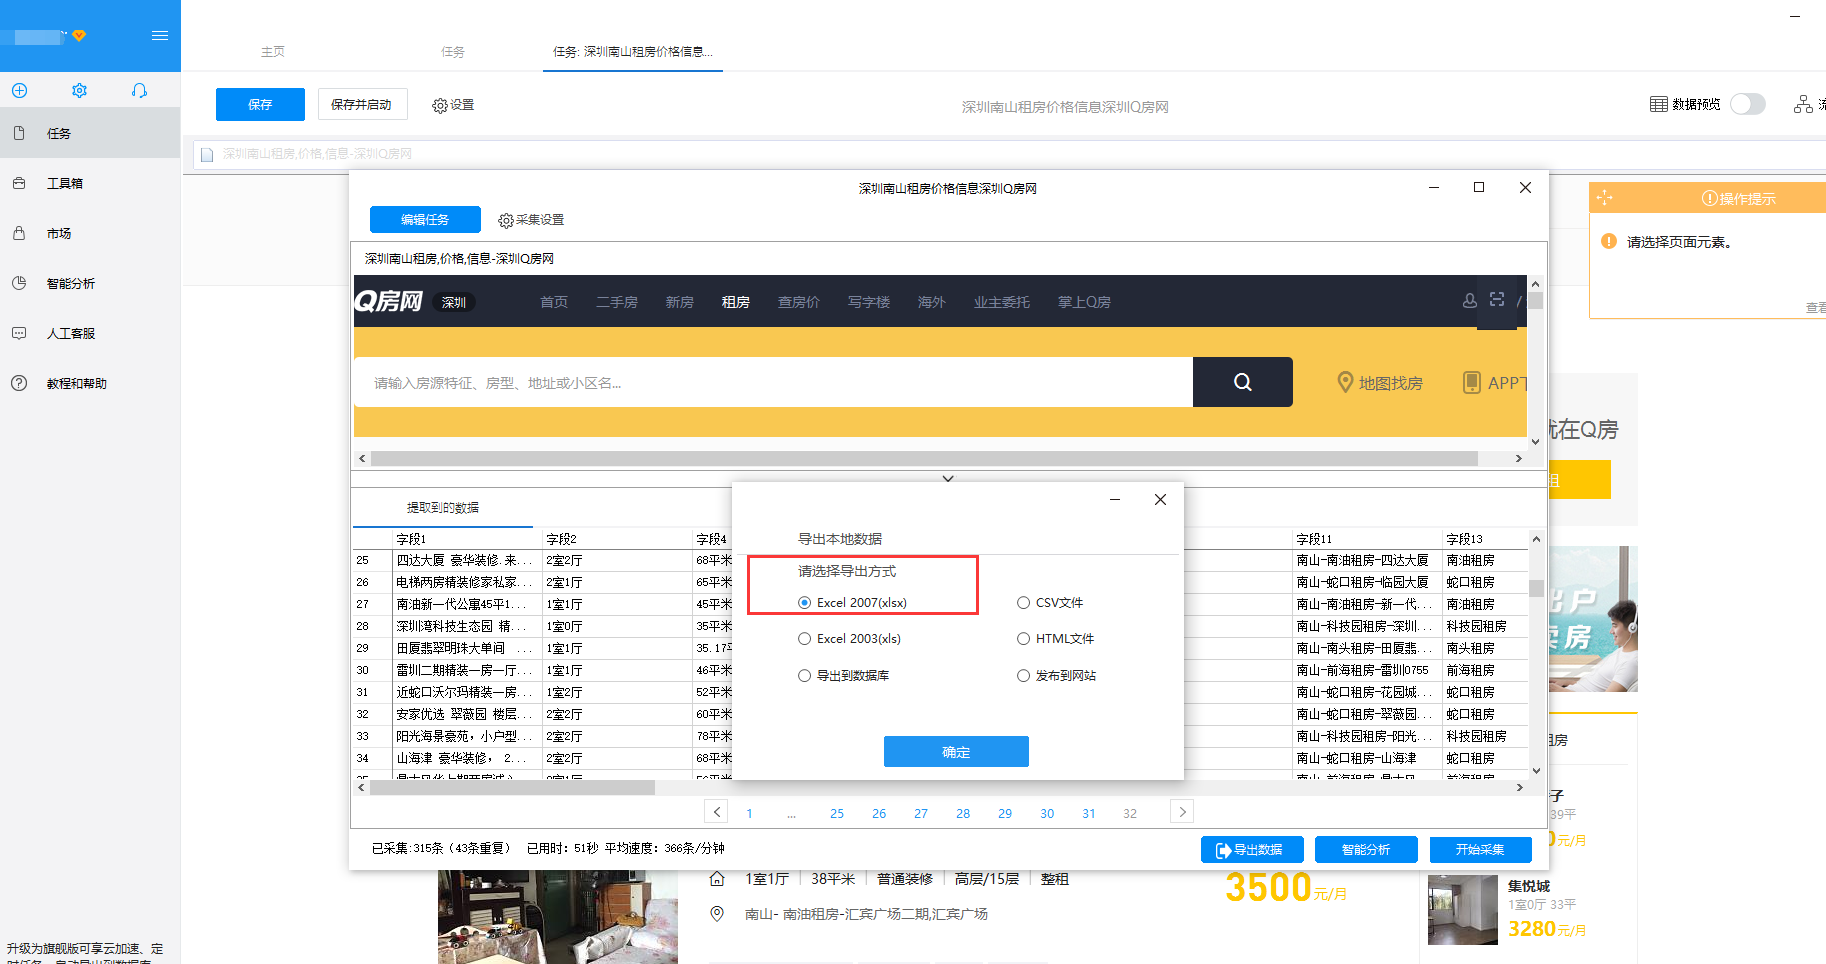Click the 开始采集 button
This screenshot has width=1826, height=964.
1480,849
